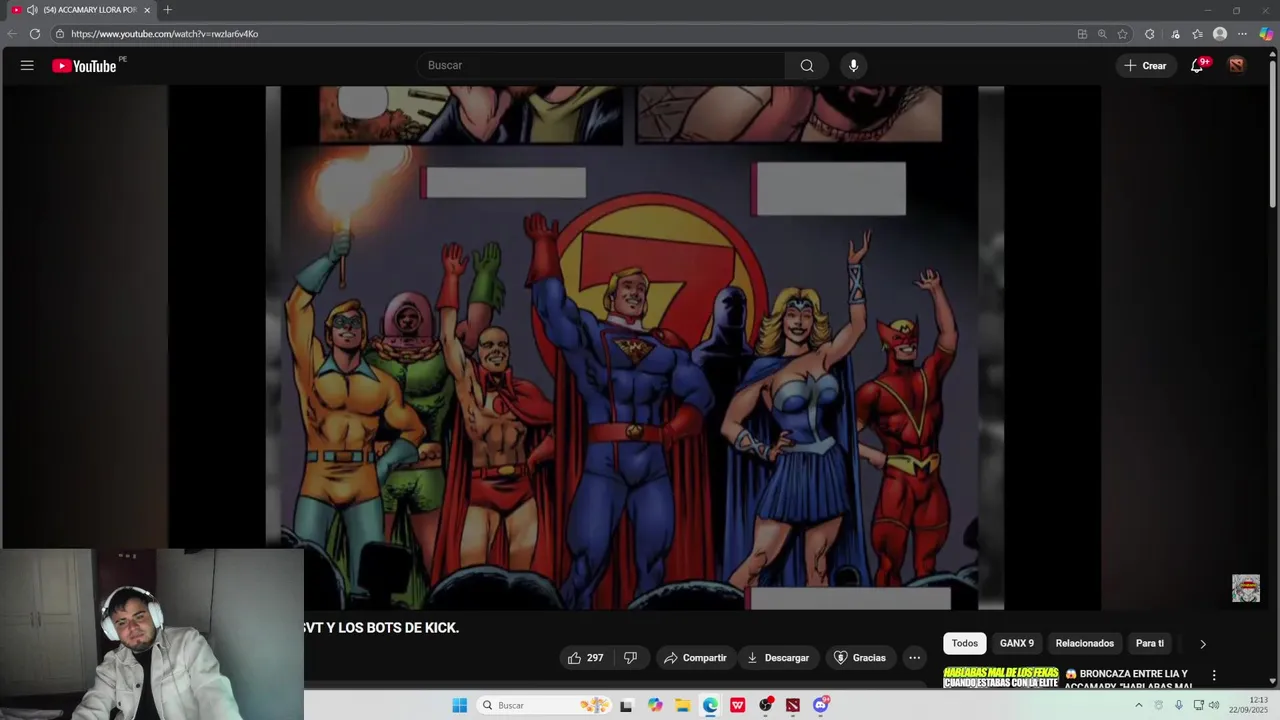Show next chips with right arrow
Image resolution: width=1280 pixels, height=720 pixels.
click(1203, 644)
